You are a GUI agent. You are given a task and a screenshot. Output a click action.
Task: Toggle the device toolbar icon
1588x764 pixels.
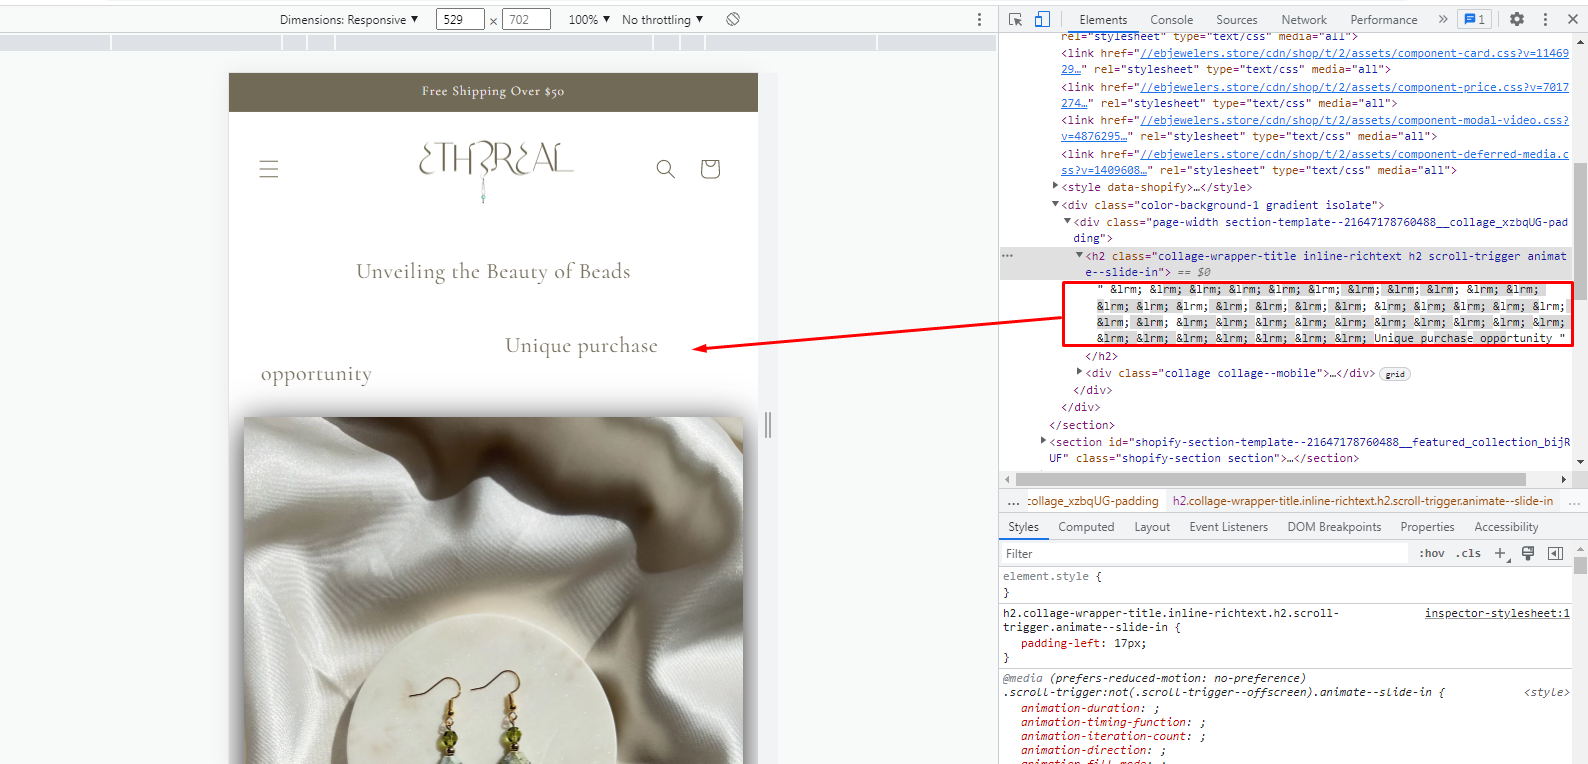pos(1042,19)
